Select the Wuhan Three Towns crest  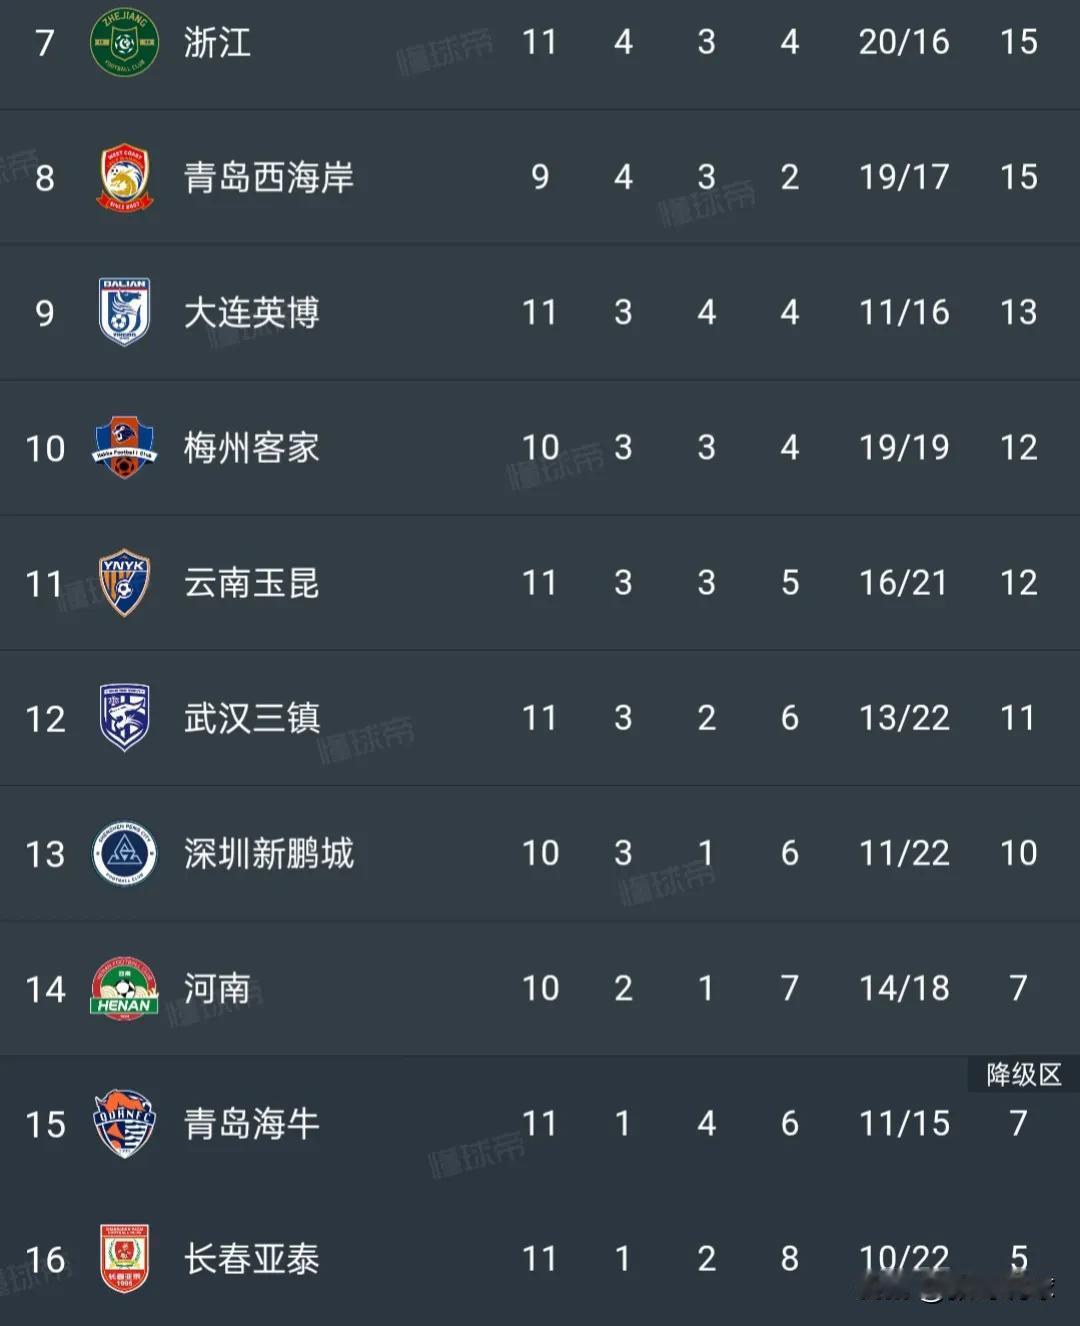tap(124, 718)
